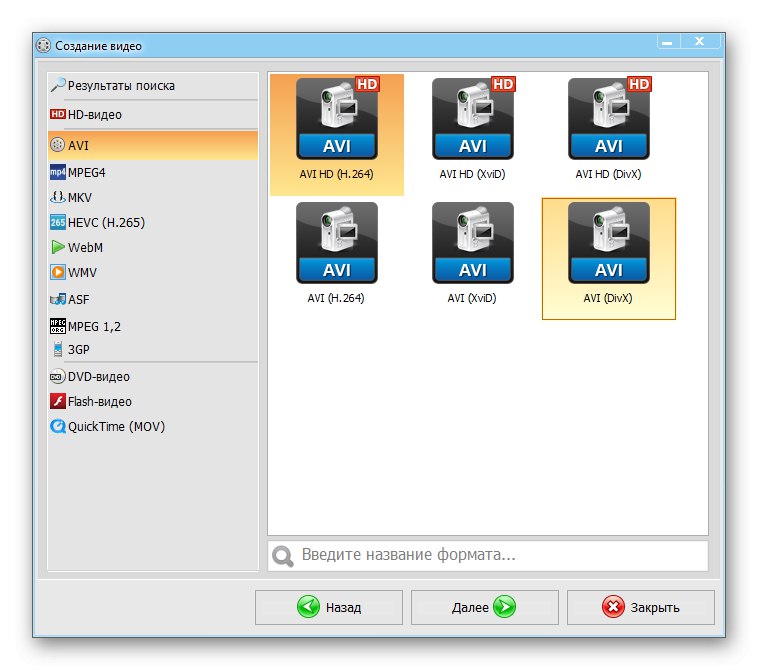
Task: Click the QuickTime logo icon
Action: (58, 426)
